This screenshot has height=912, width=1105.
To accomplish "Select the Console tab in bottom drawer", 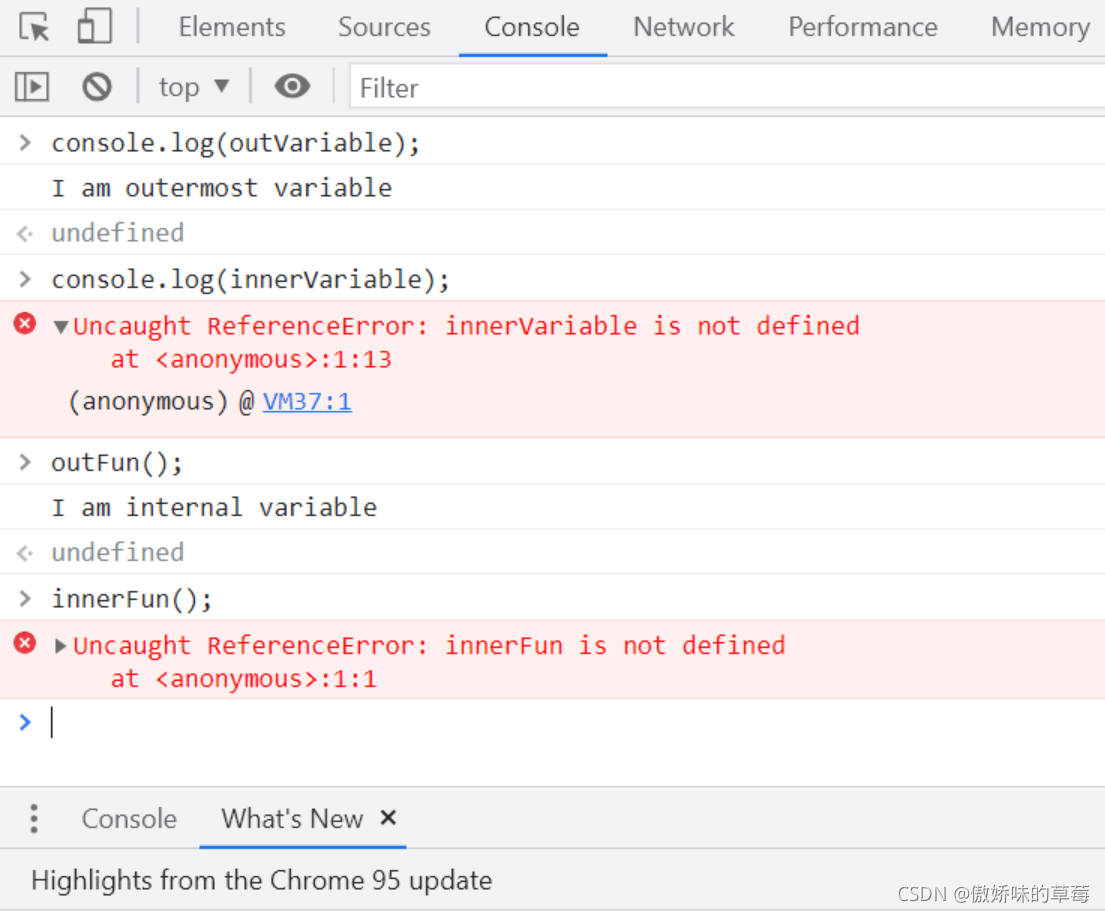I will [x=129, y=819].
